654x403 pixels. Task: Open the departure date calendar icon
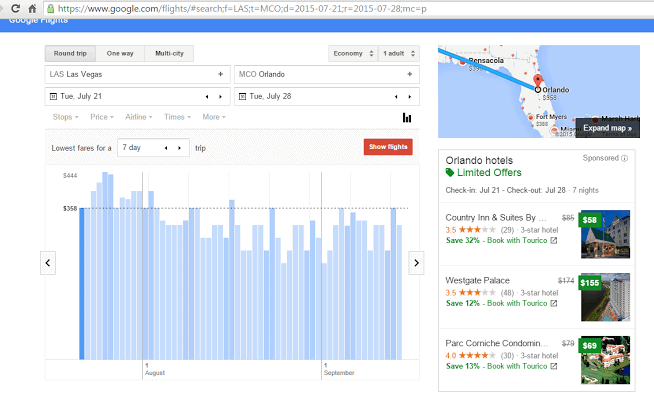pyautogui.click(x=53, y=96)
